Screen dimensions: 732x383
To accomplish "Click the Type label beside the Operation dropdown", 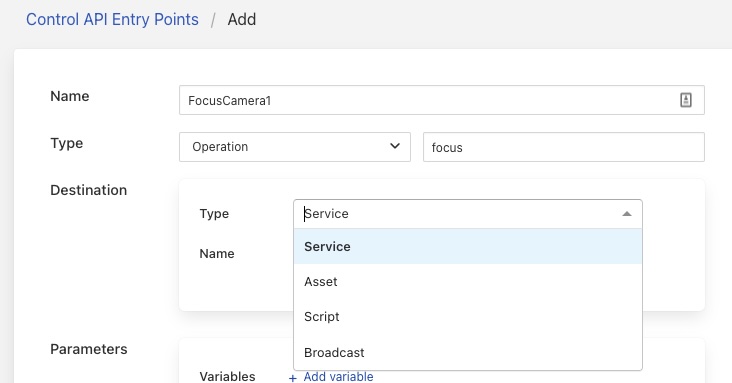I will (66, 143).
